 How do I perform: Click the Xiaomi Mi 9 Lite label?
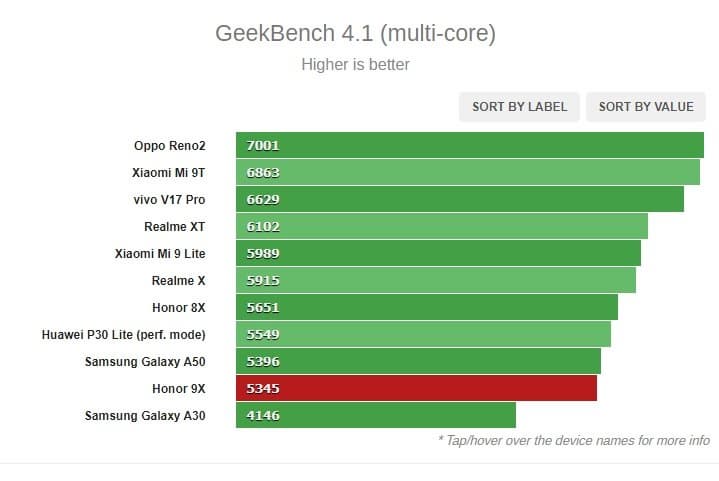coord(160,254)
